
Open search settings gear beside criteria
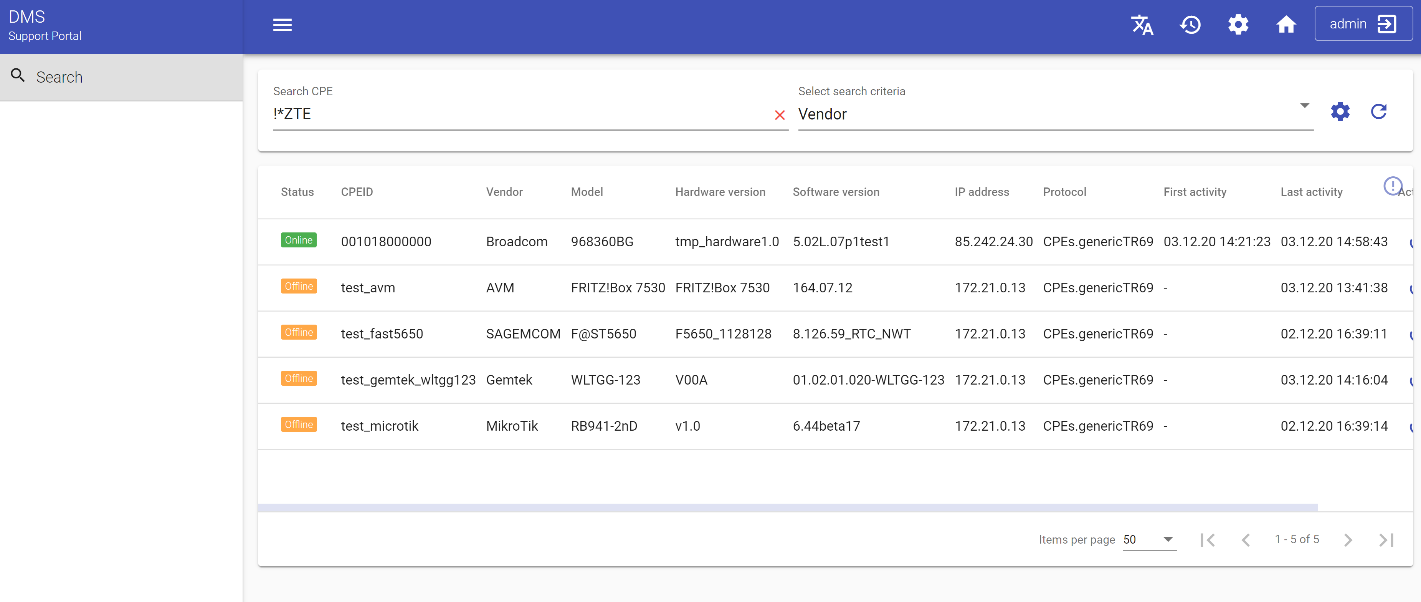(1340, 112)
